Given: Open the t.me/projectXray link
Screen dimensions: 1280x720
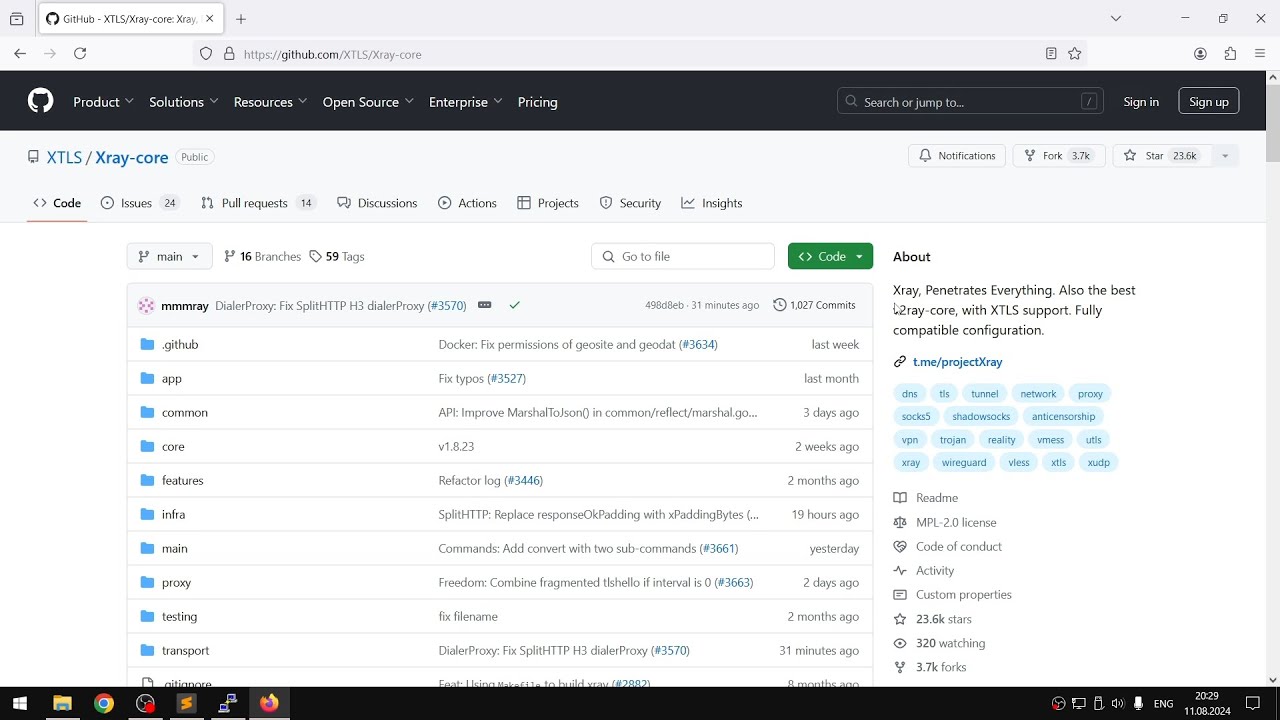Looking at the screenshot, I should click(x=957, y=362).
